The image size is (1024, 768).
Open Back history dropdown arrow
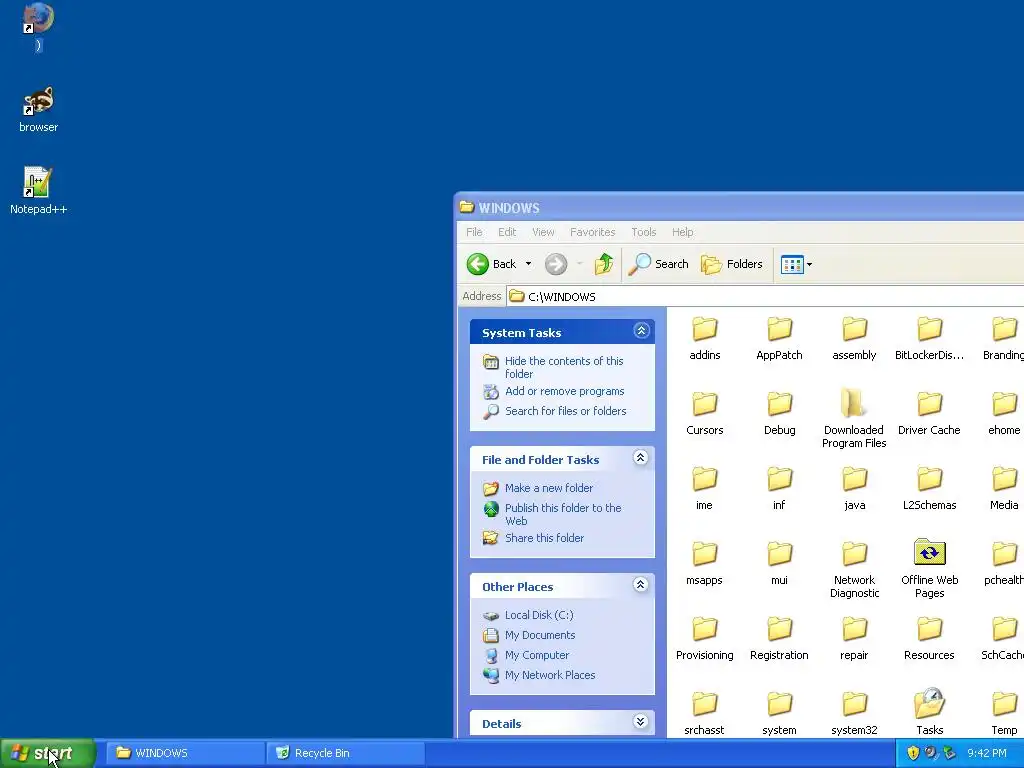tap(528, 264)
